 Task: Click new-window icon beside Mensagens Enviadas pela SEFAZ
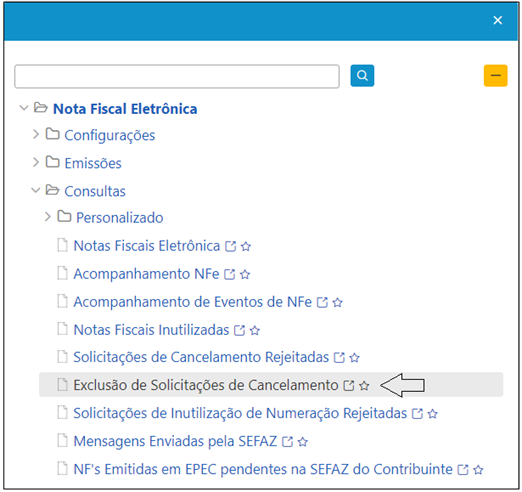click(x=287, y=442)
